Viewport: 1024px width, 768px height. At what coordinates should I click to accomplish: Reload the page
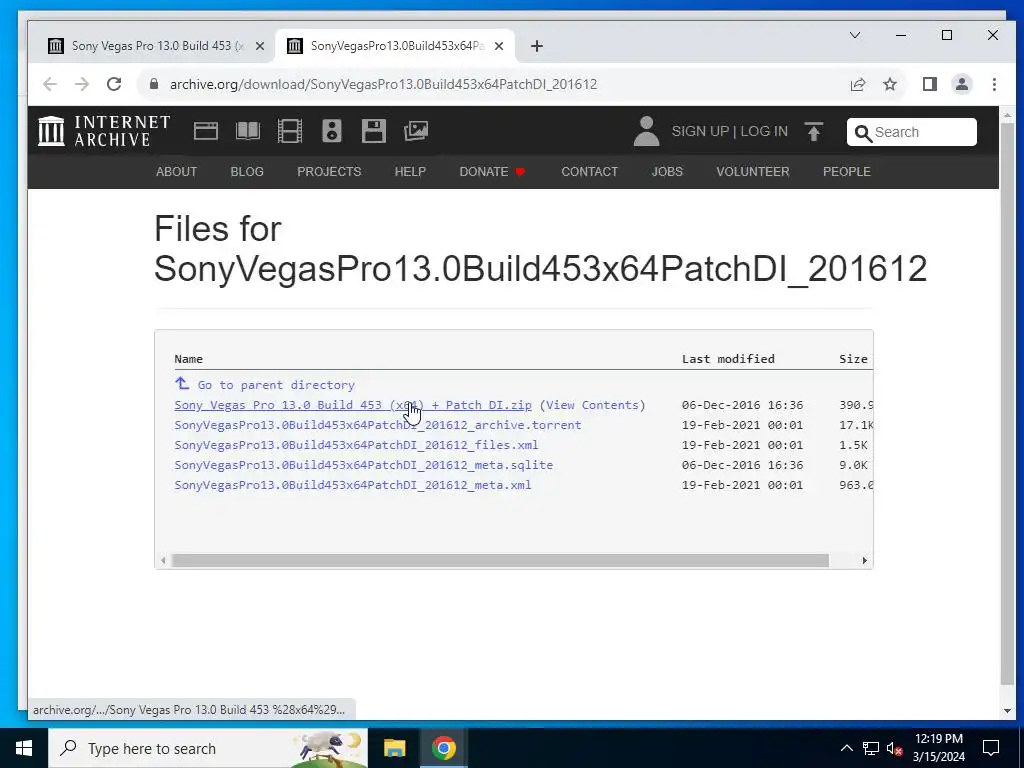(x=114, y=84)
